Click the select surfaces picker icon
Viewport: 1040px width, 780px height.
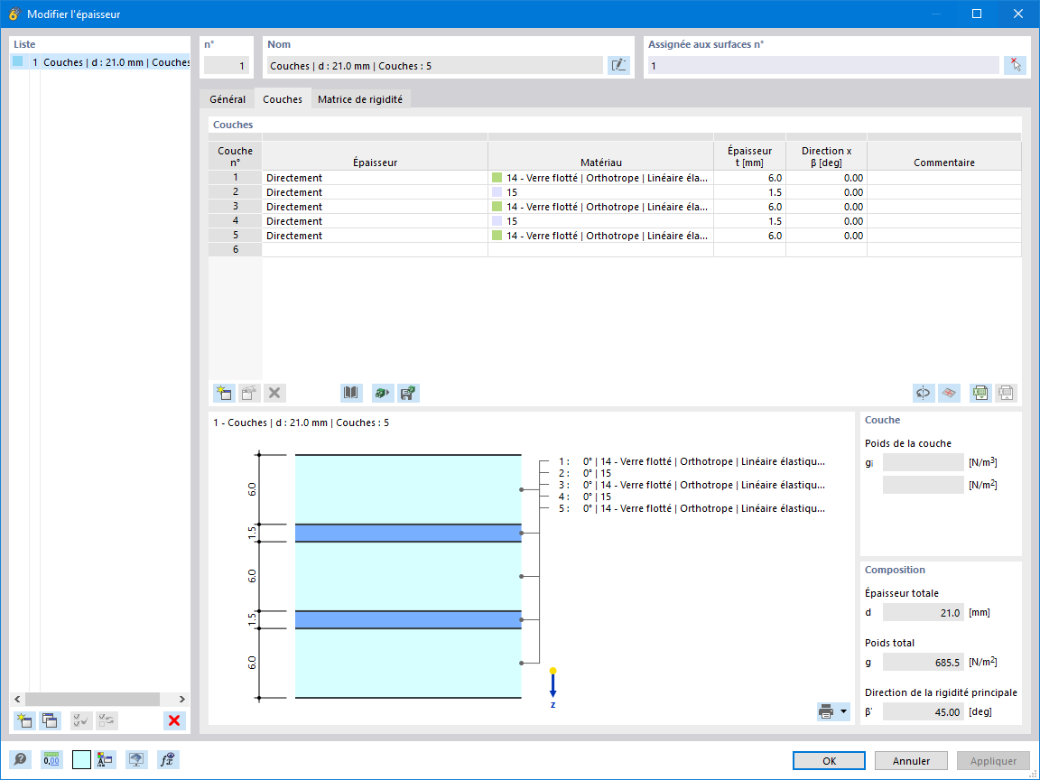(x=1015, y=65)
